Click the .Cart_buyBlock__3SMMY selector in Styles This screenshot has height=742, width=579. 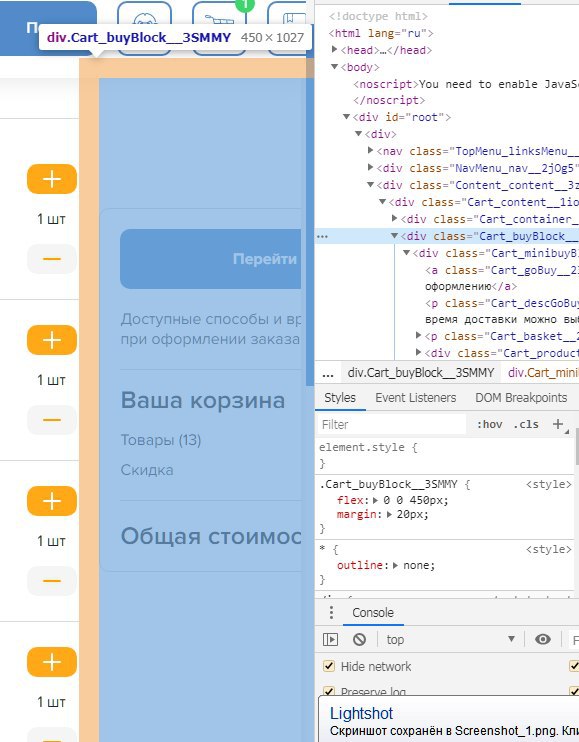coord(389,484)
